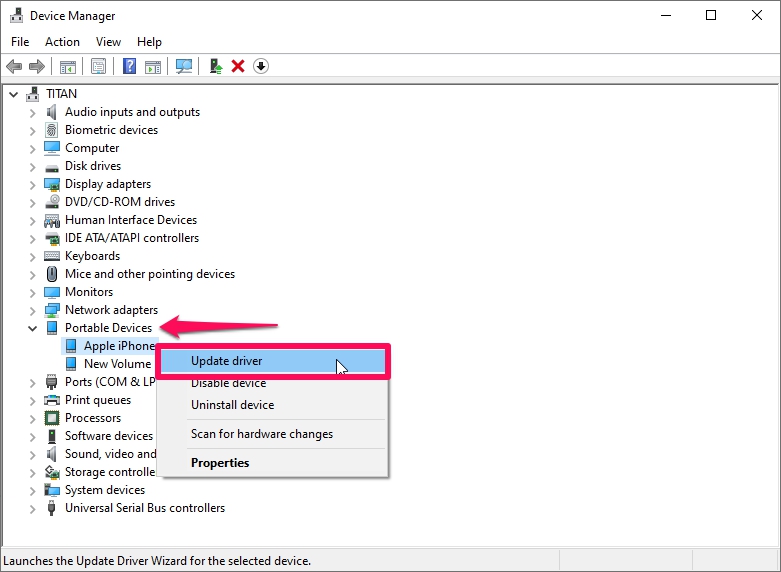Image resolution: width=781 pixels, height=572 pixels.
Task: Select the Disk drives label
Action: point(93,166)
